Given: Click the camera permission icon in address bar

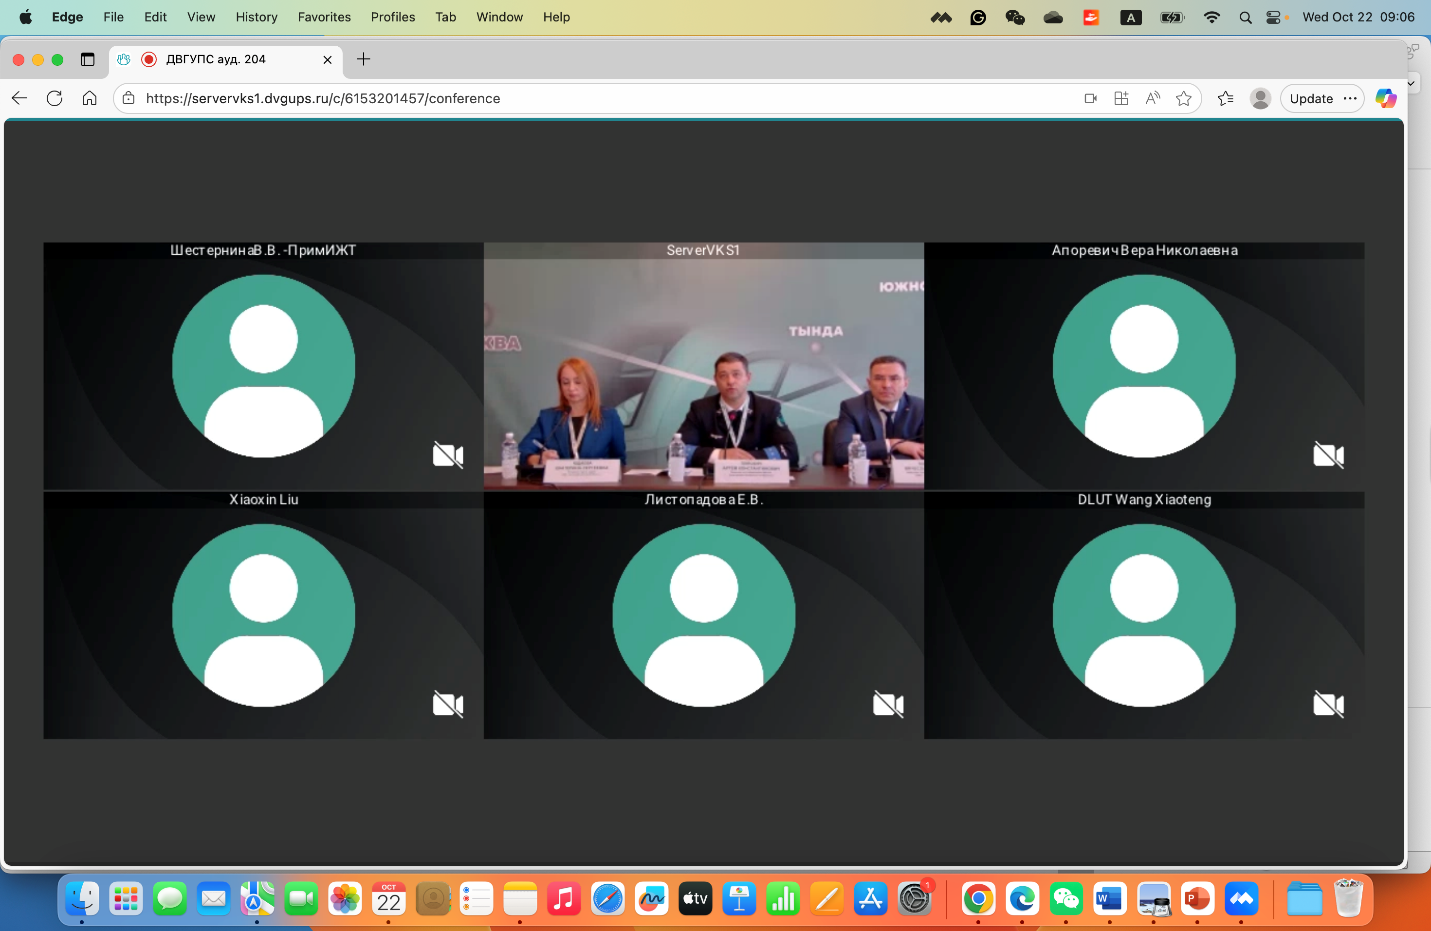Looking at the screenshot, I should 1091,98.
